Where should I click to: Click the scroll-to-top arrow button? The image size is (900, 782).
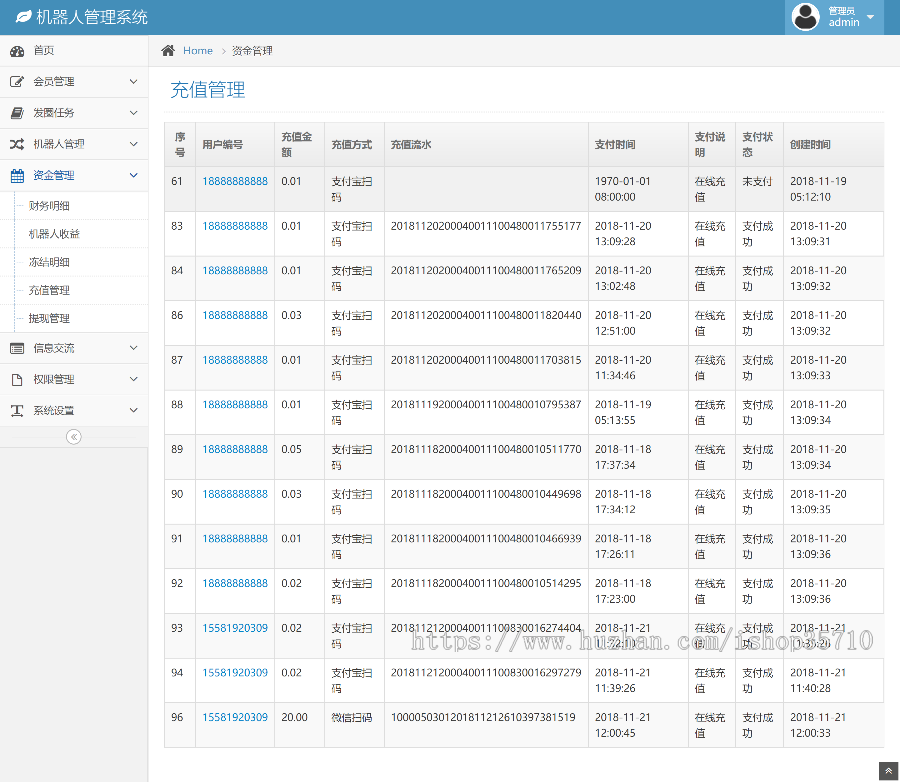(888, 771)
